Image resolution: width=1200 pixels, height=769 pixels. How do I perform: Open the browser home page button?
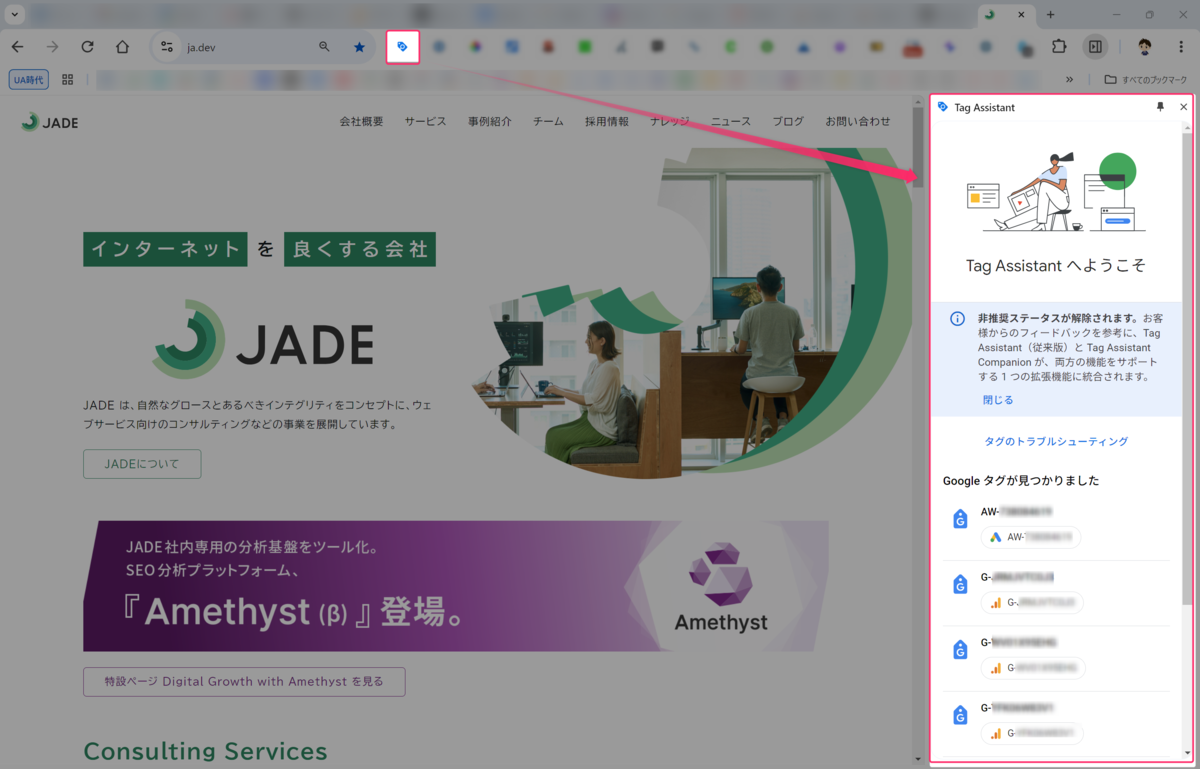click(122, 47)
